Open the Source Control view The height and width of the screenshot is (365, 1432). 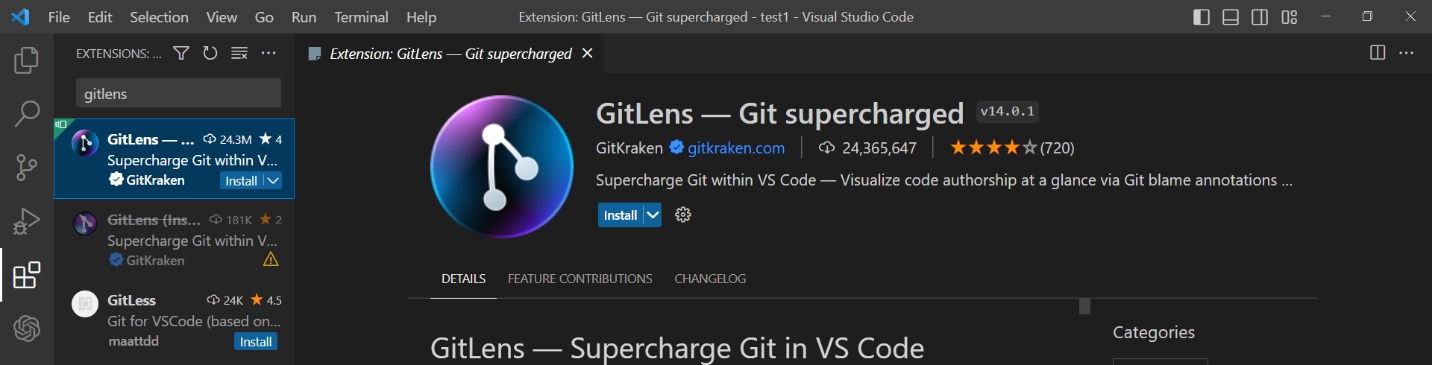pos(26,168)
